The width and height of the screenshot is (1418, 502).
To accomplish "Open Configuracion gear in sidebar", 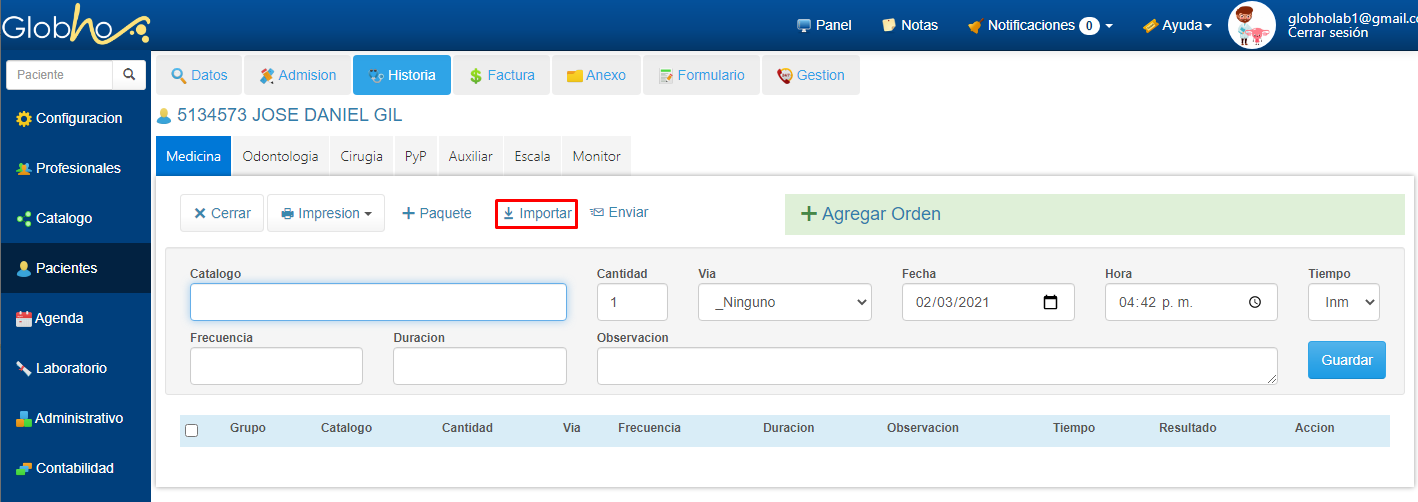I will (24, 119).
